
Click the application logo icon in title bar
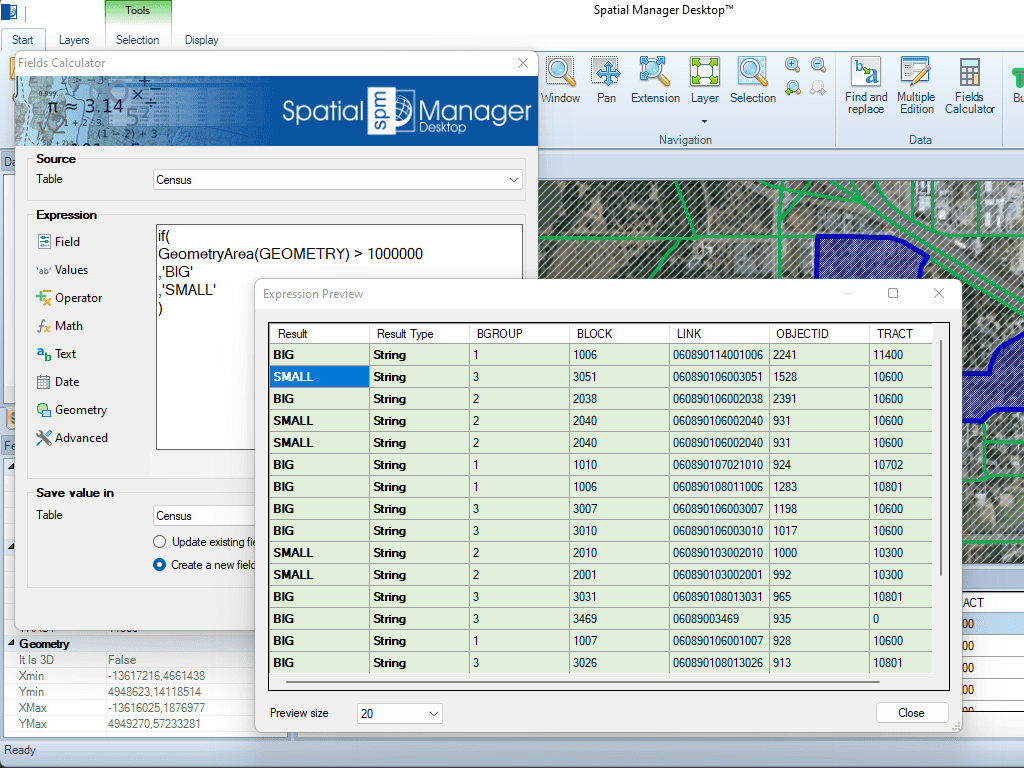coord(9,11)
